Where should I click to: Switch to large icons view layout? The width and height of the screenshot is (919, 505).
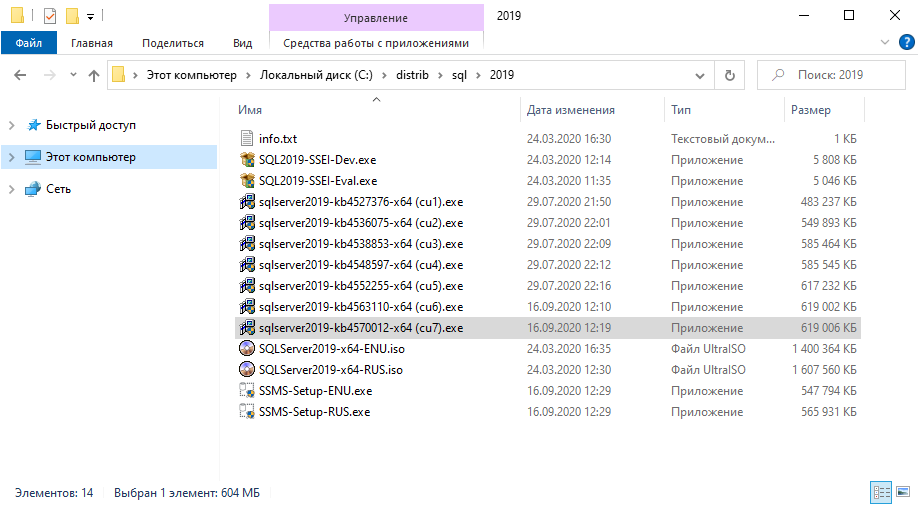903,492
